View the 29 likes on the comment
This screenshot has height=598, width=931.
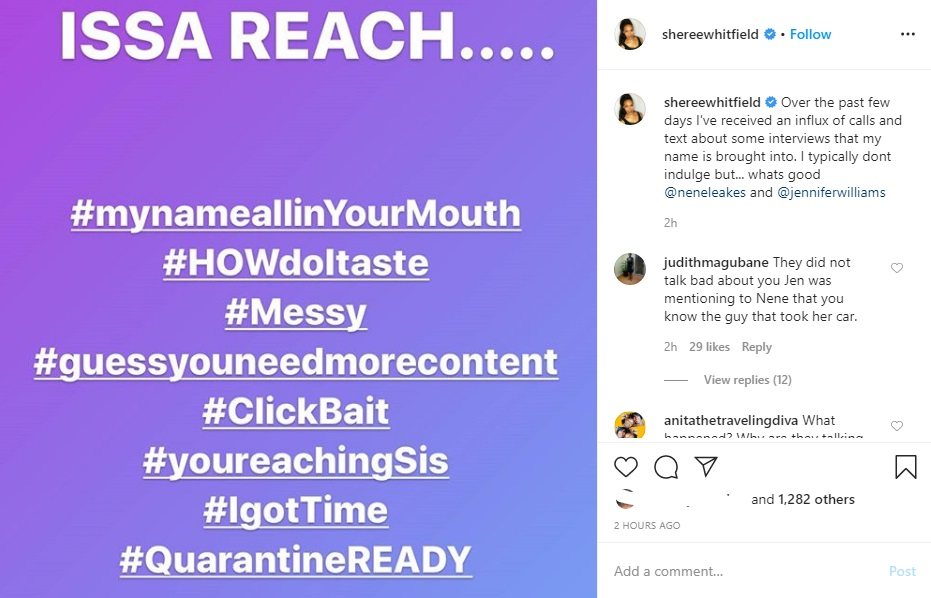click(x=709, y=347)
